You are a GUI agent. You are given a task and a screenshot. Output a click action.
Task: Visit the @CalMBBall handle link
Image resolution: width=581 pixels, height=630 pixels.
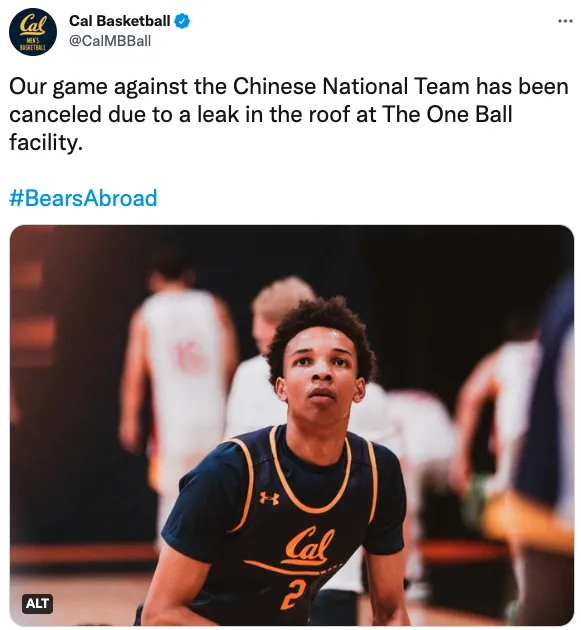click(x=110, y=41)
